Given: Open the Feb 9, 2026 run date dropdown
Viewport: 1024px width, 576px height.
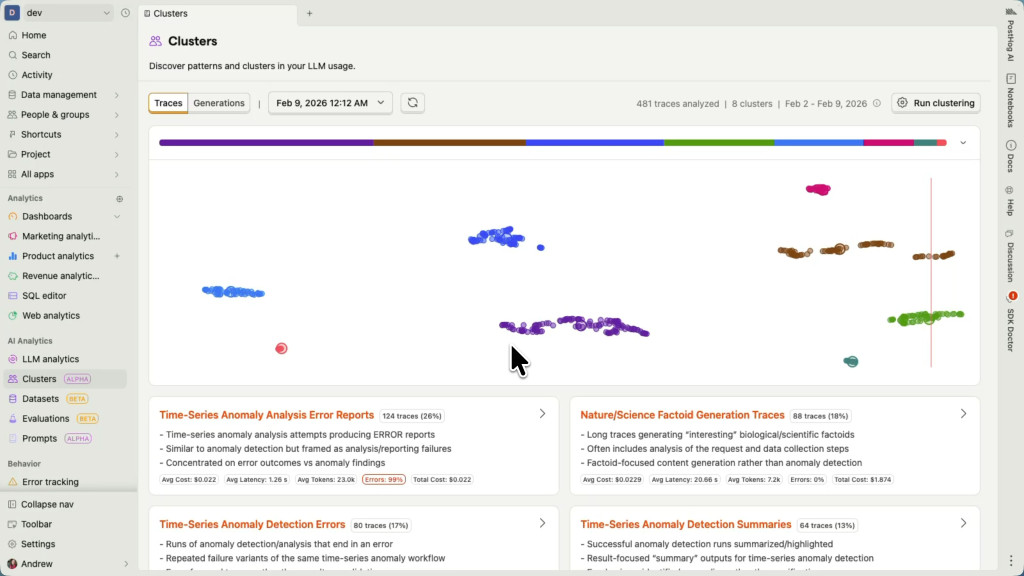Looking at the screenshot, I should click(x=330, y=103).
